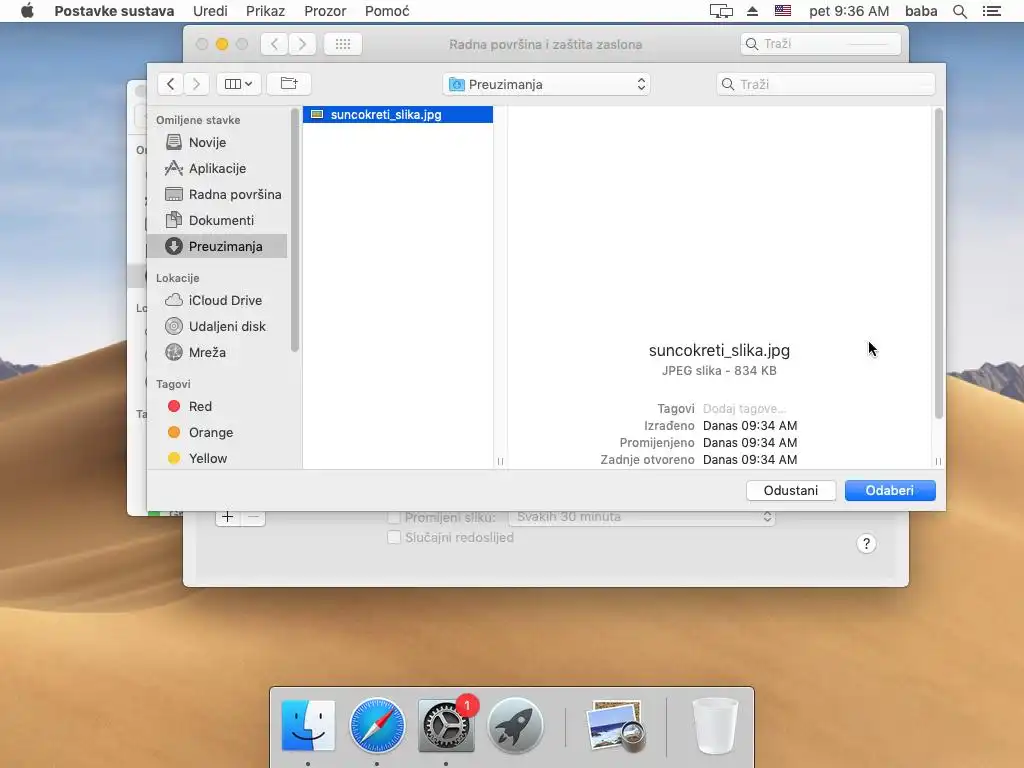
Task: Open the Prikaz menu
Action: (x=265, y=11)
